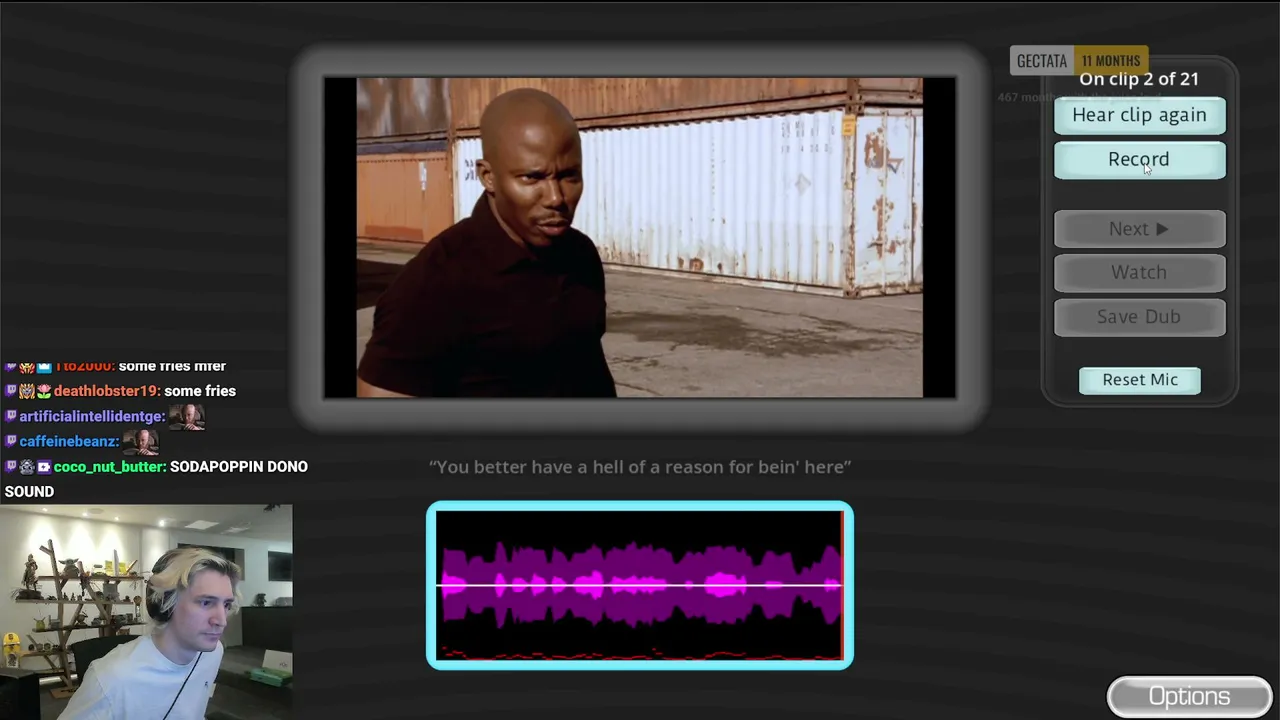This screenshot has width=1280, height=720.
Task: Open chat user coco_nut_butter's name
Action: 110,467
